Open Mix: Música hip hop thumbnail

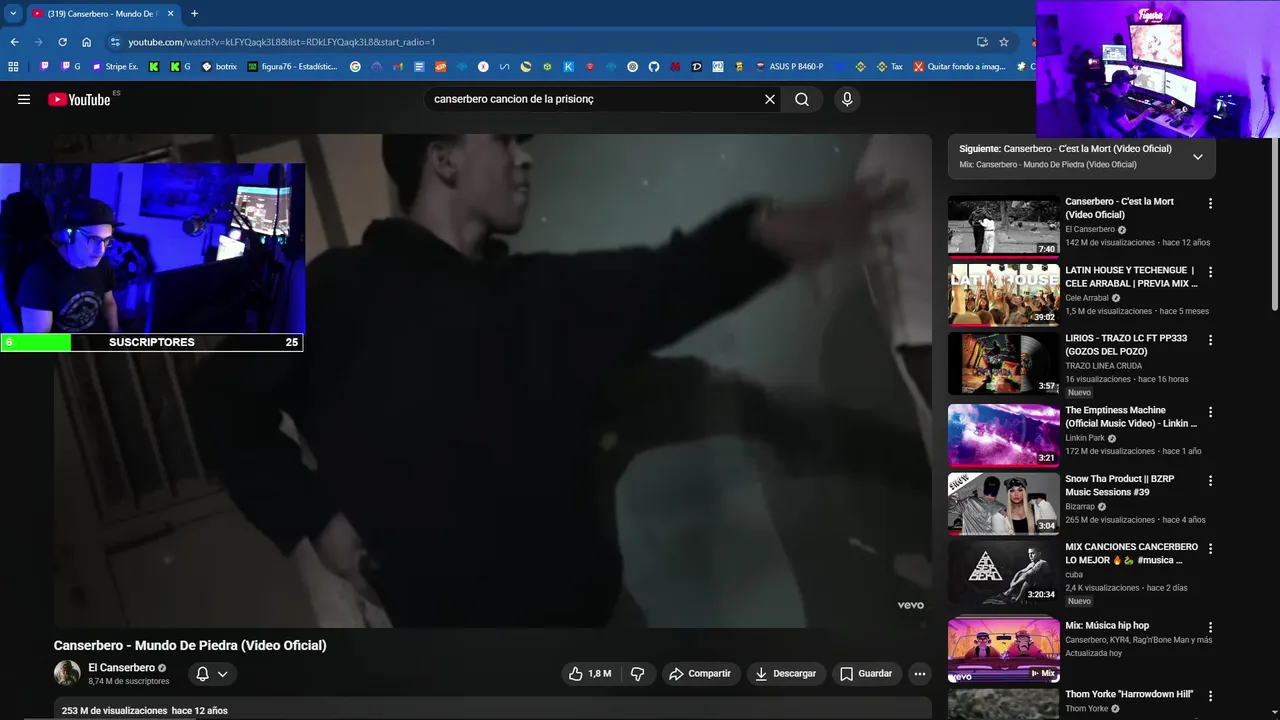click(1004, 650)
